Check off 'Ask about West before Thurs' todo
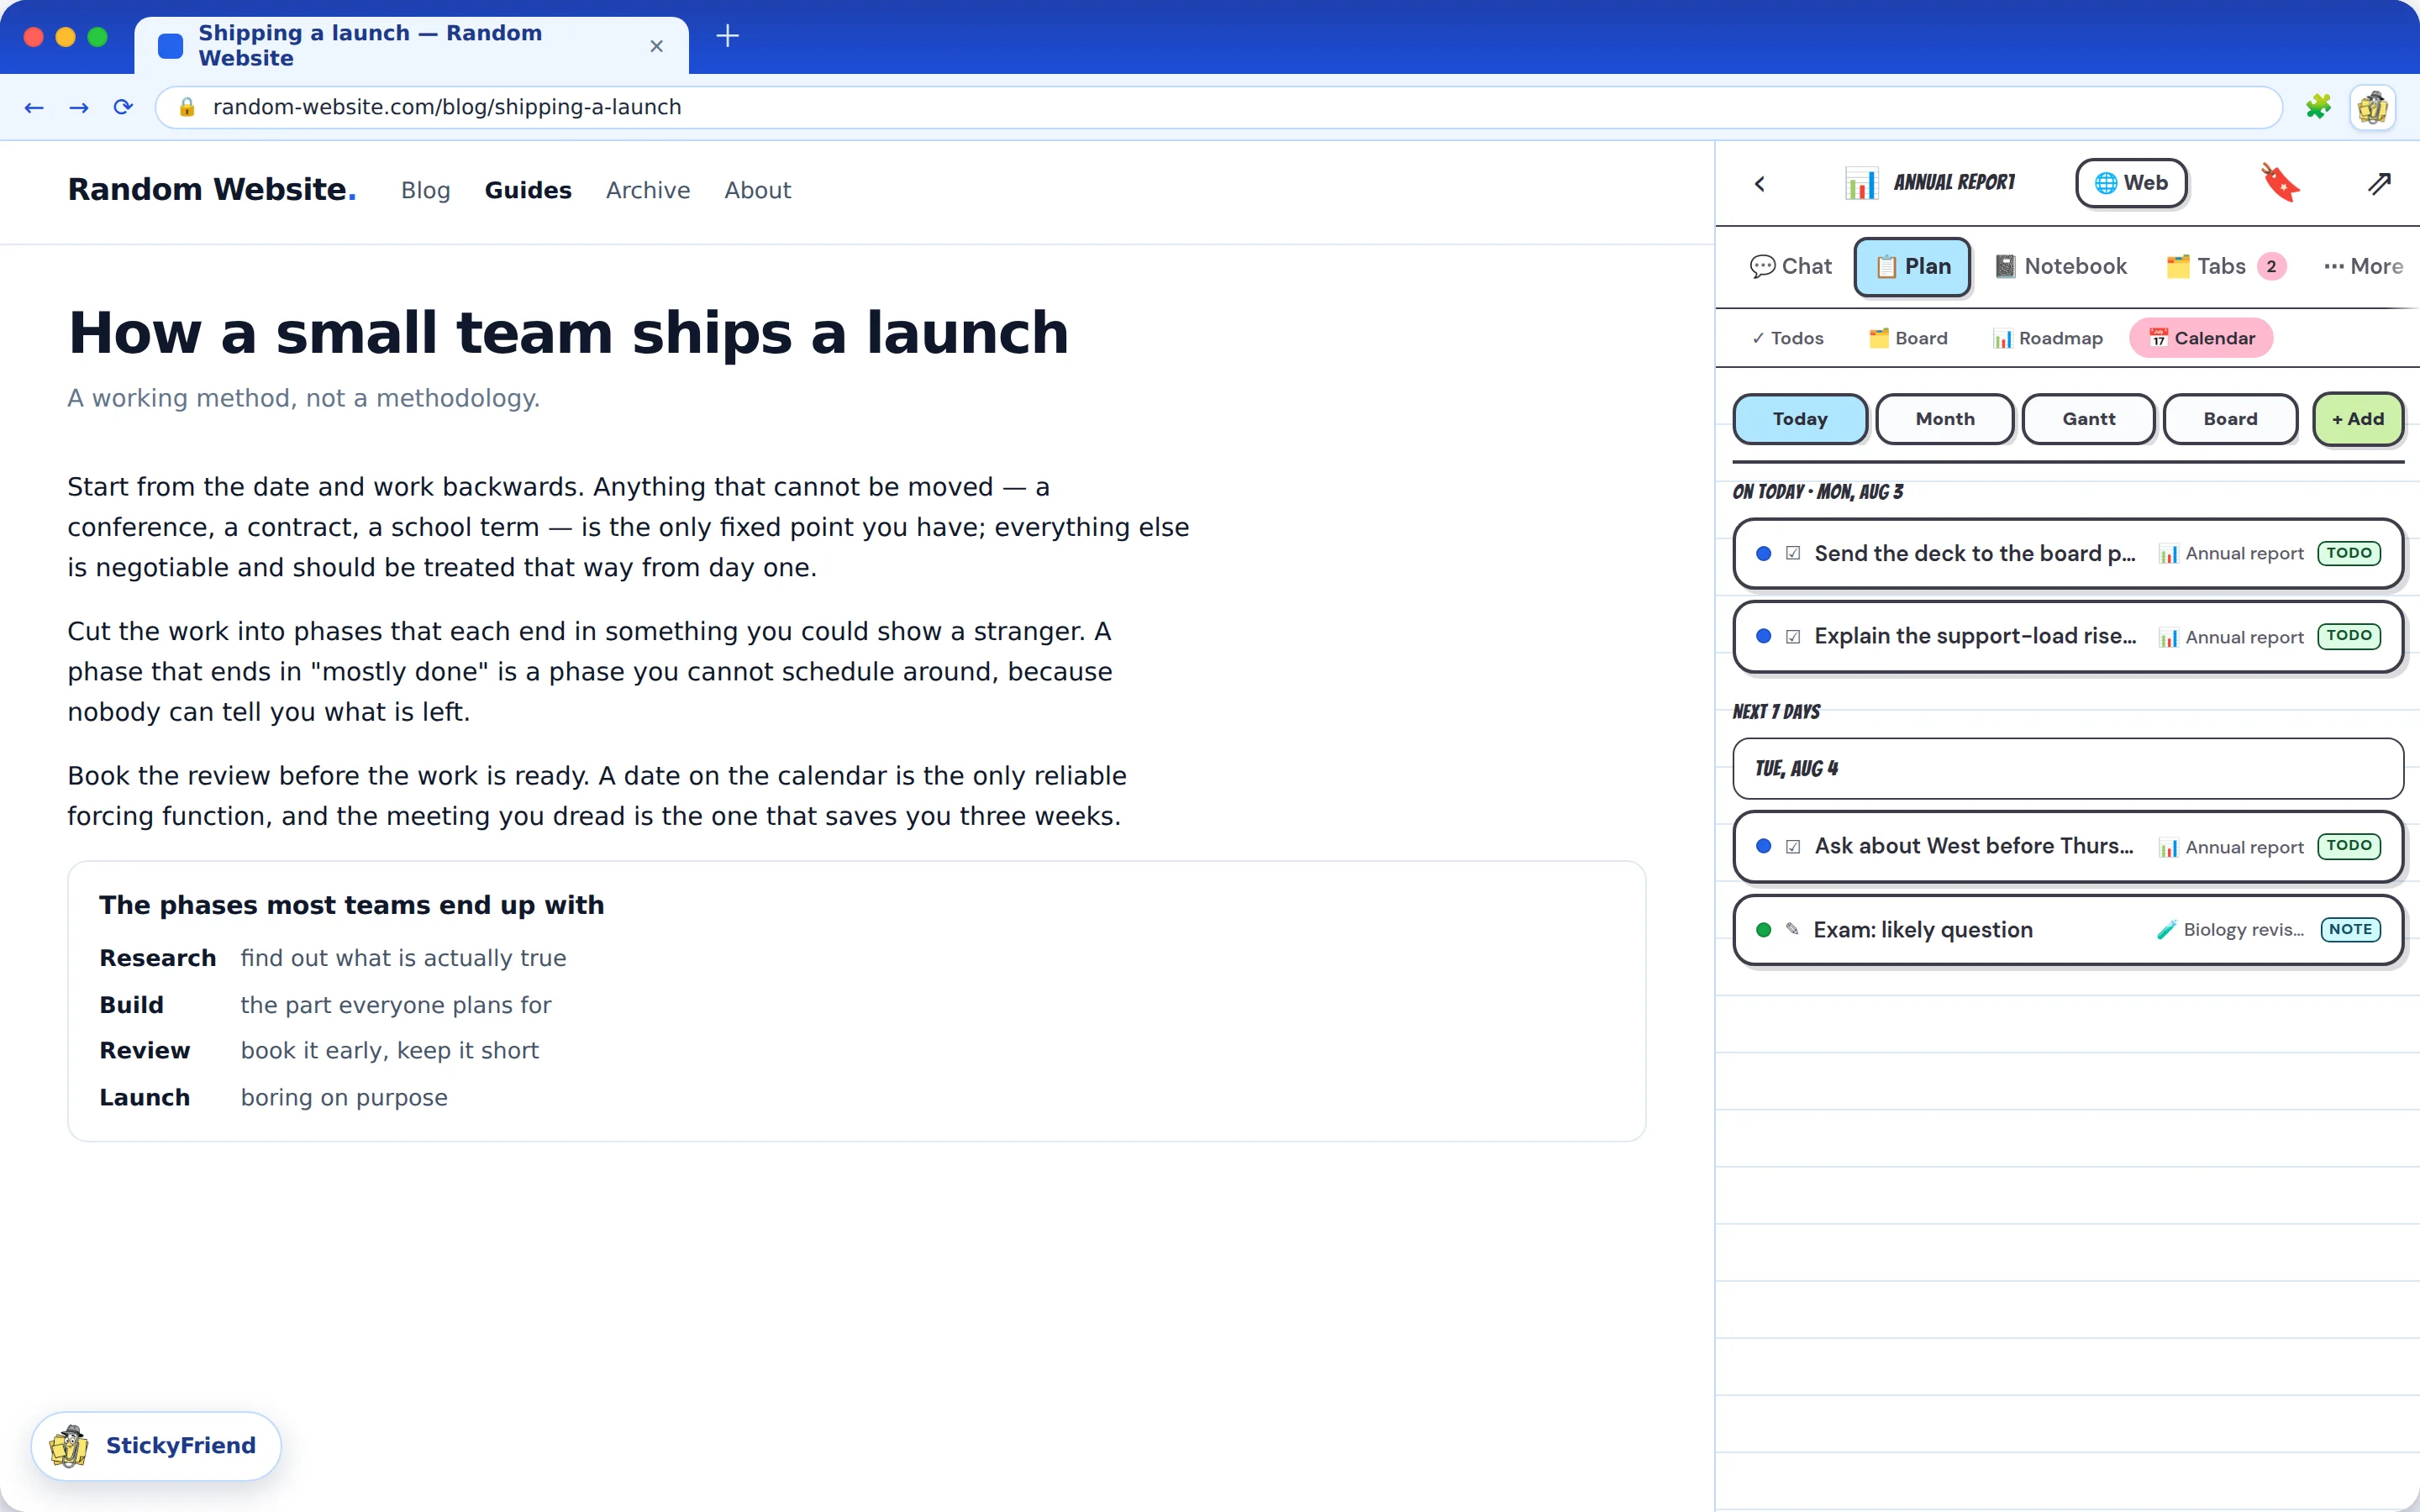Screen dimensions: 2420x1512 click(1793, 846)
